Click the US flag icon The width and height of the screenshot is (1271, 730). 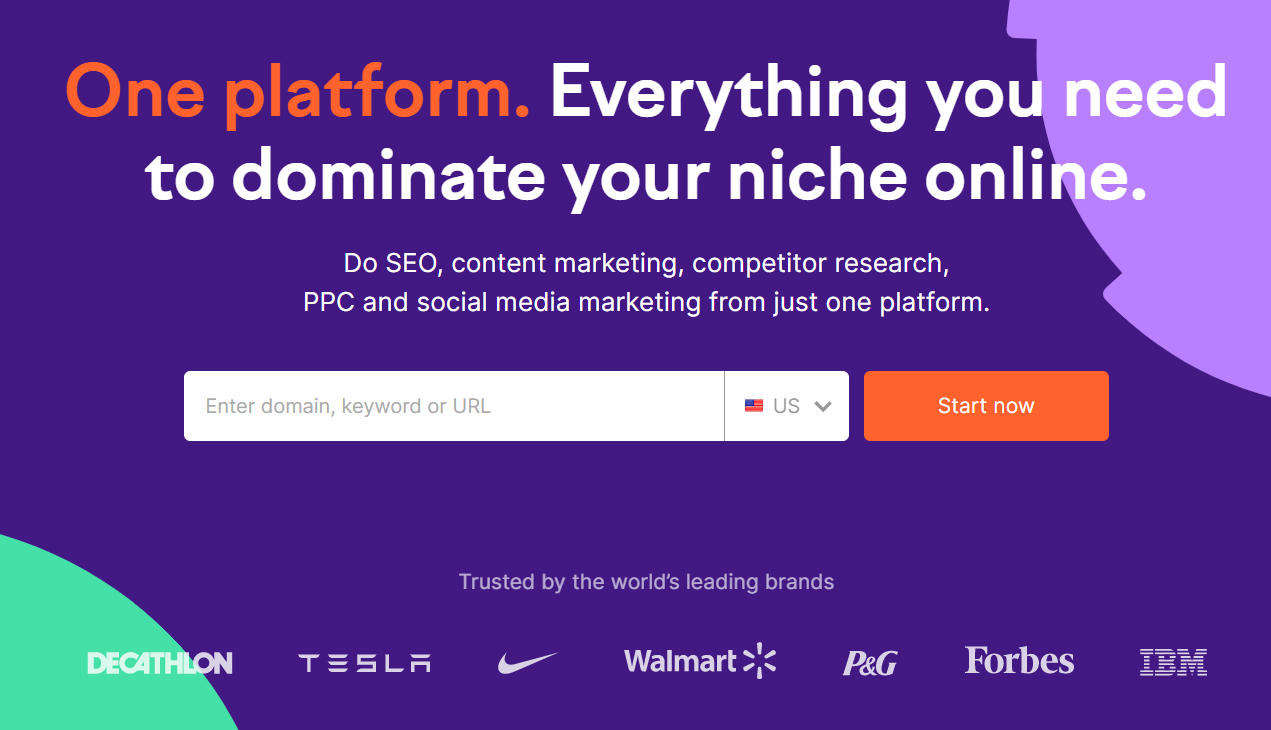pyautogui.click(x=754, y=406)
